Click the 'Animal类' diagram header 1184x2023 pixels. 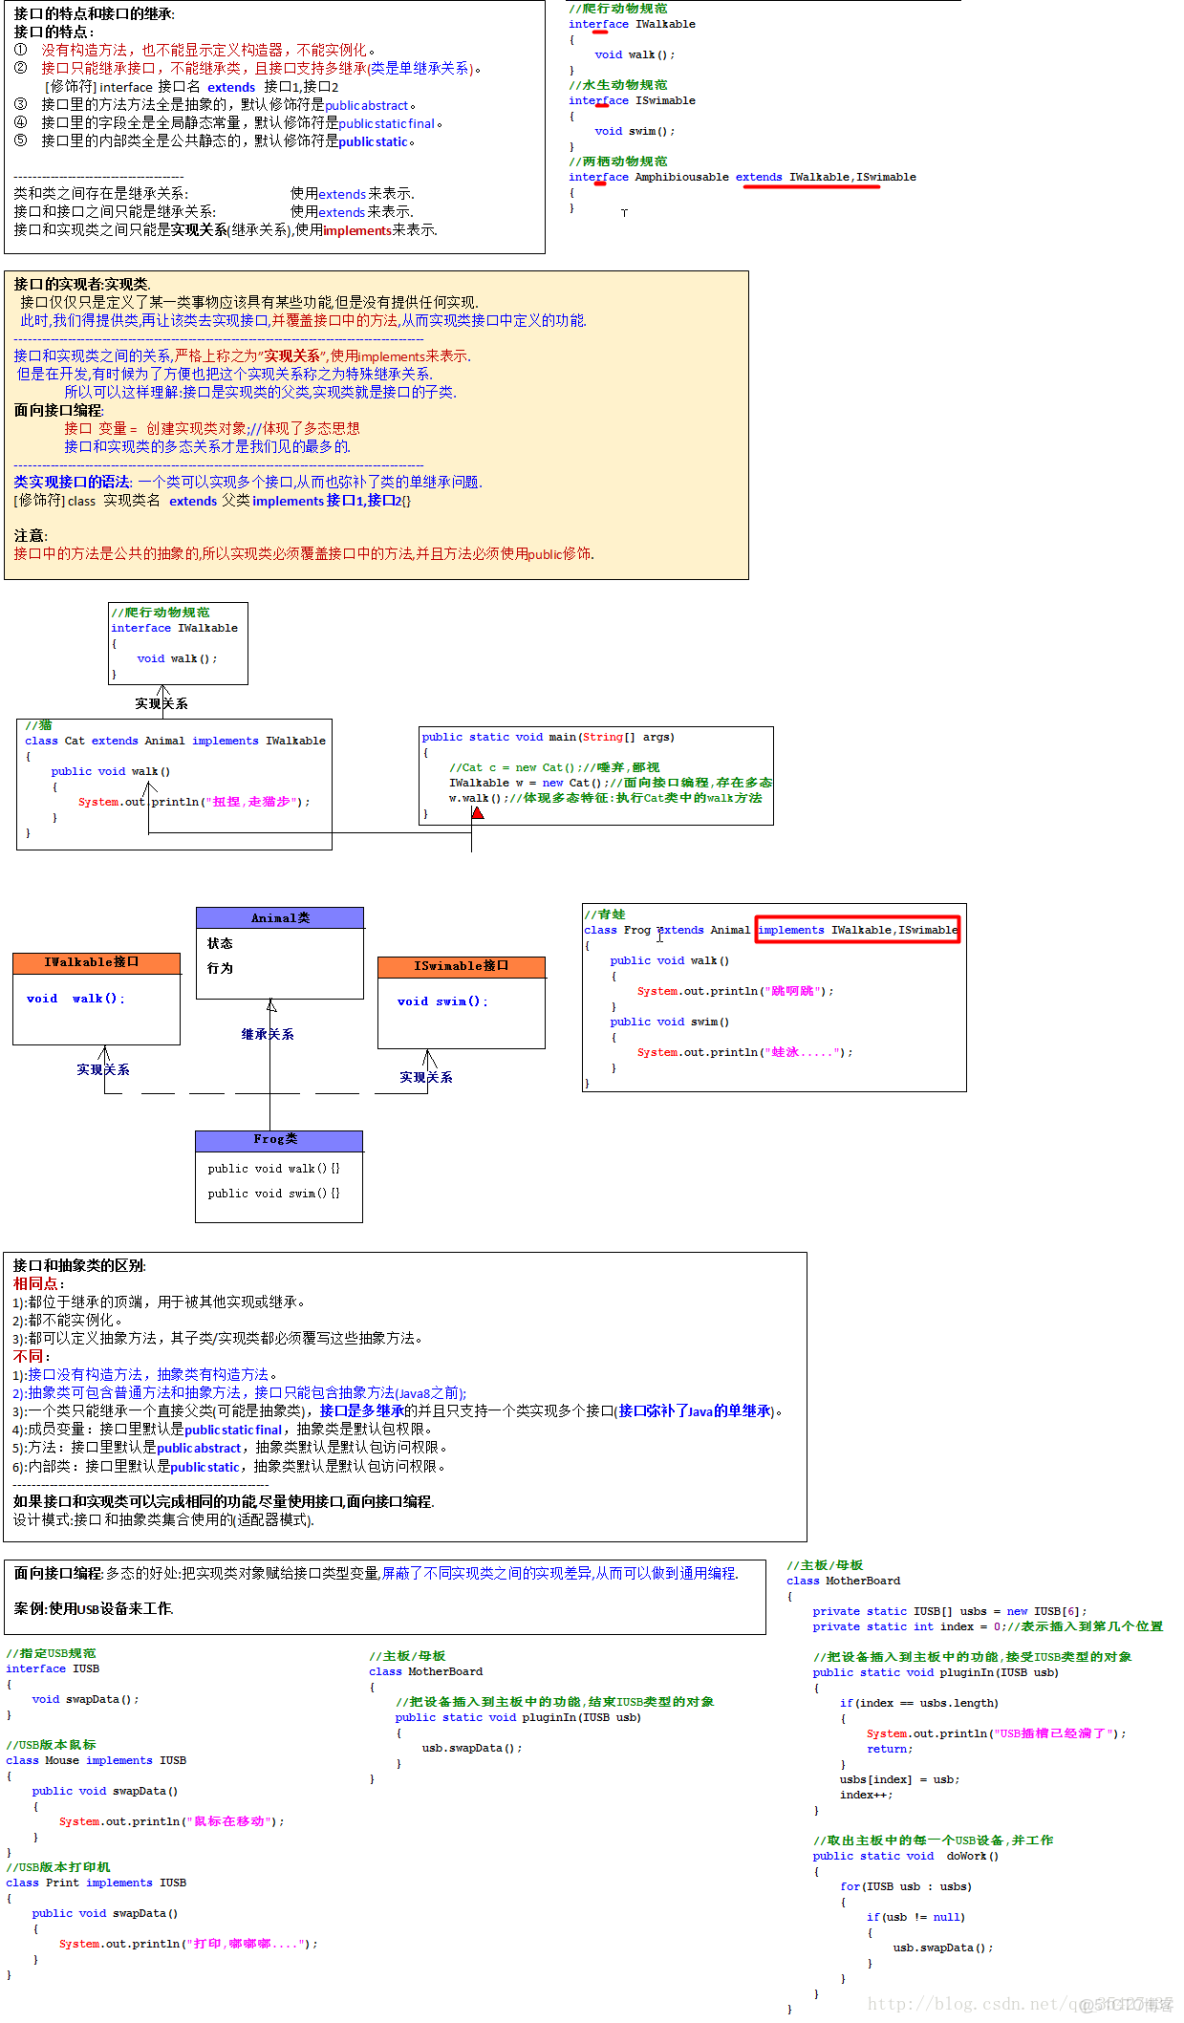280,918
